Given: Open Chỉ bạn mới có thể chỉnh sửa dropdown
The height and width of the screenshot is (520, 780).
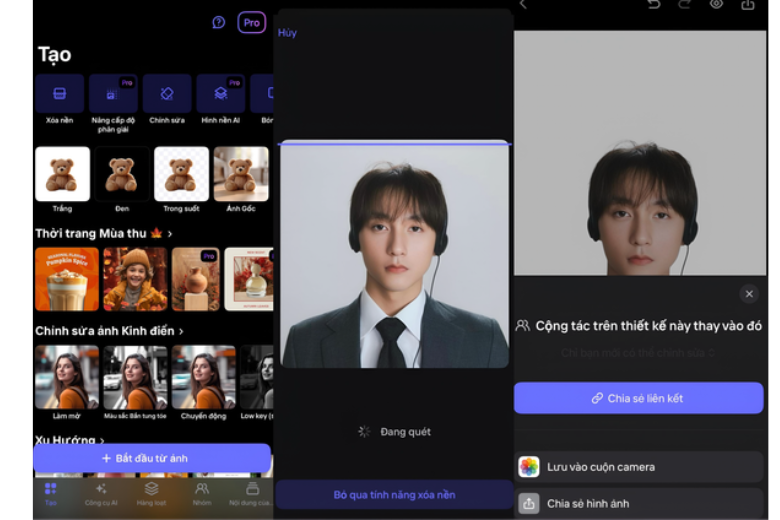Looking at the screenshot, I should click(638, 353).
